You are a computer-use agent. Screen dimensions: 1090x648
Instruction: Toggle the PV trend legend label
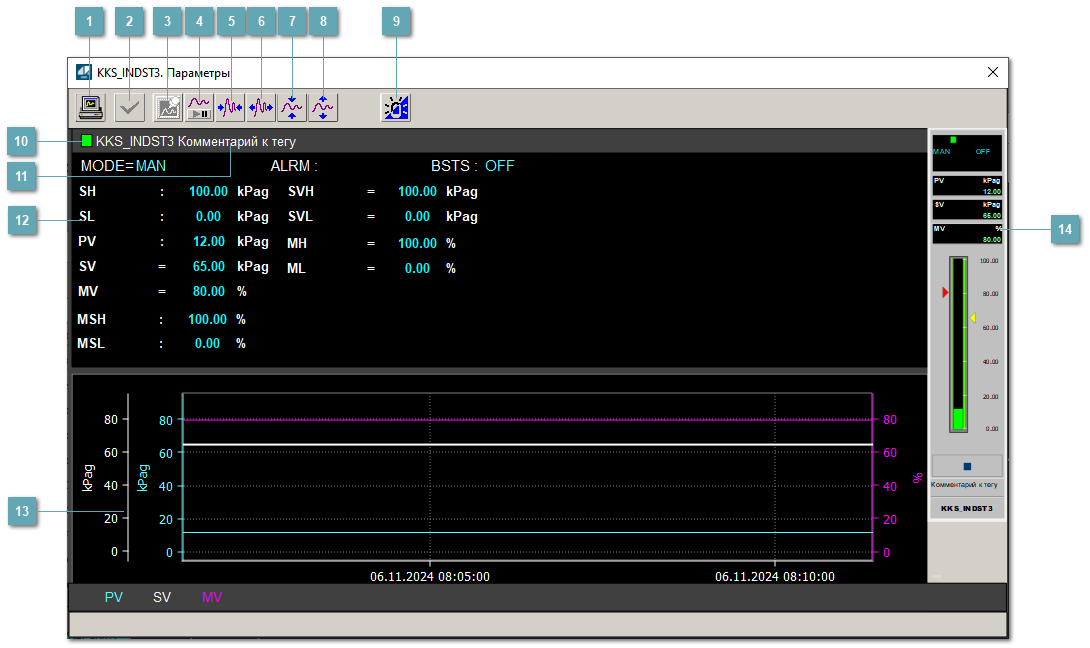[x=114, y=597]
